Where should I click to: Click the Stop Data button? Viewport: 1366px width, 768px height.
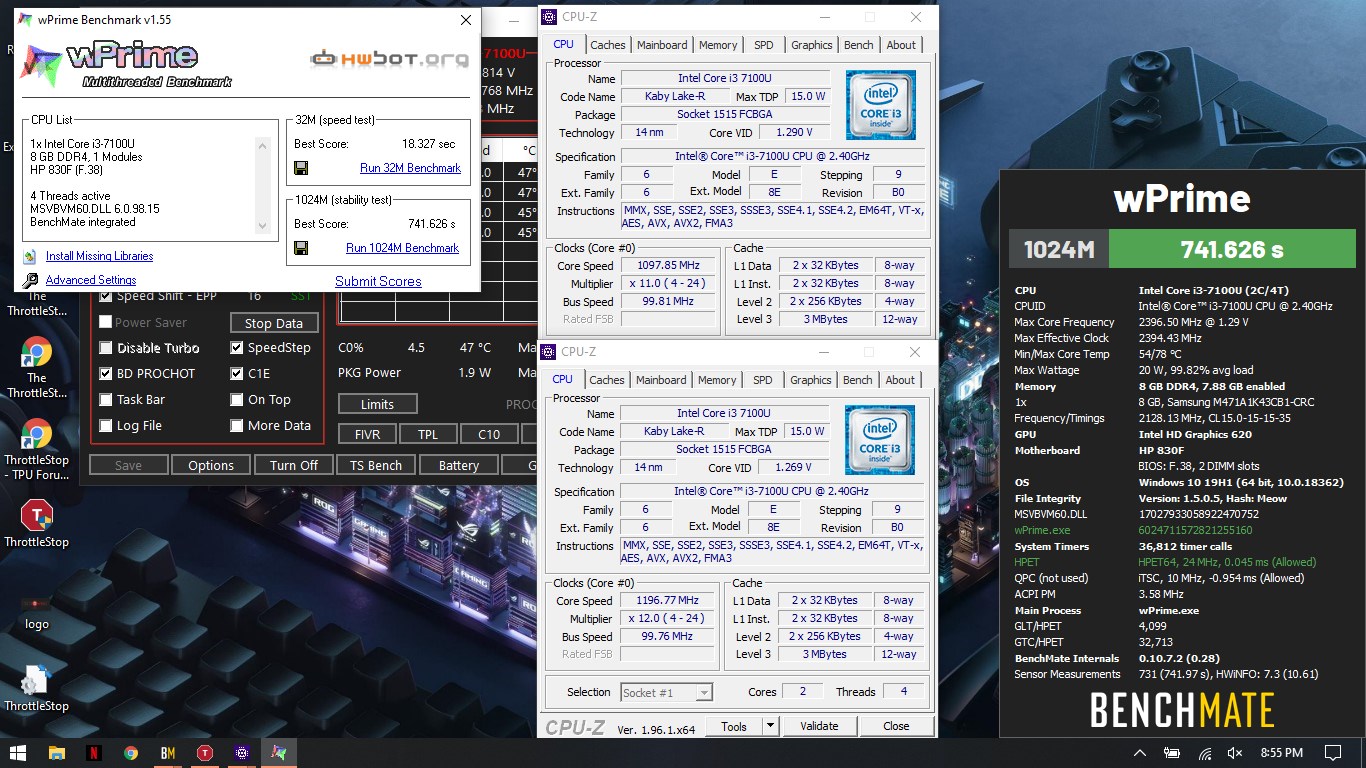(x=274, y=323)
